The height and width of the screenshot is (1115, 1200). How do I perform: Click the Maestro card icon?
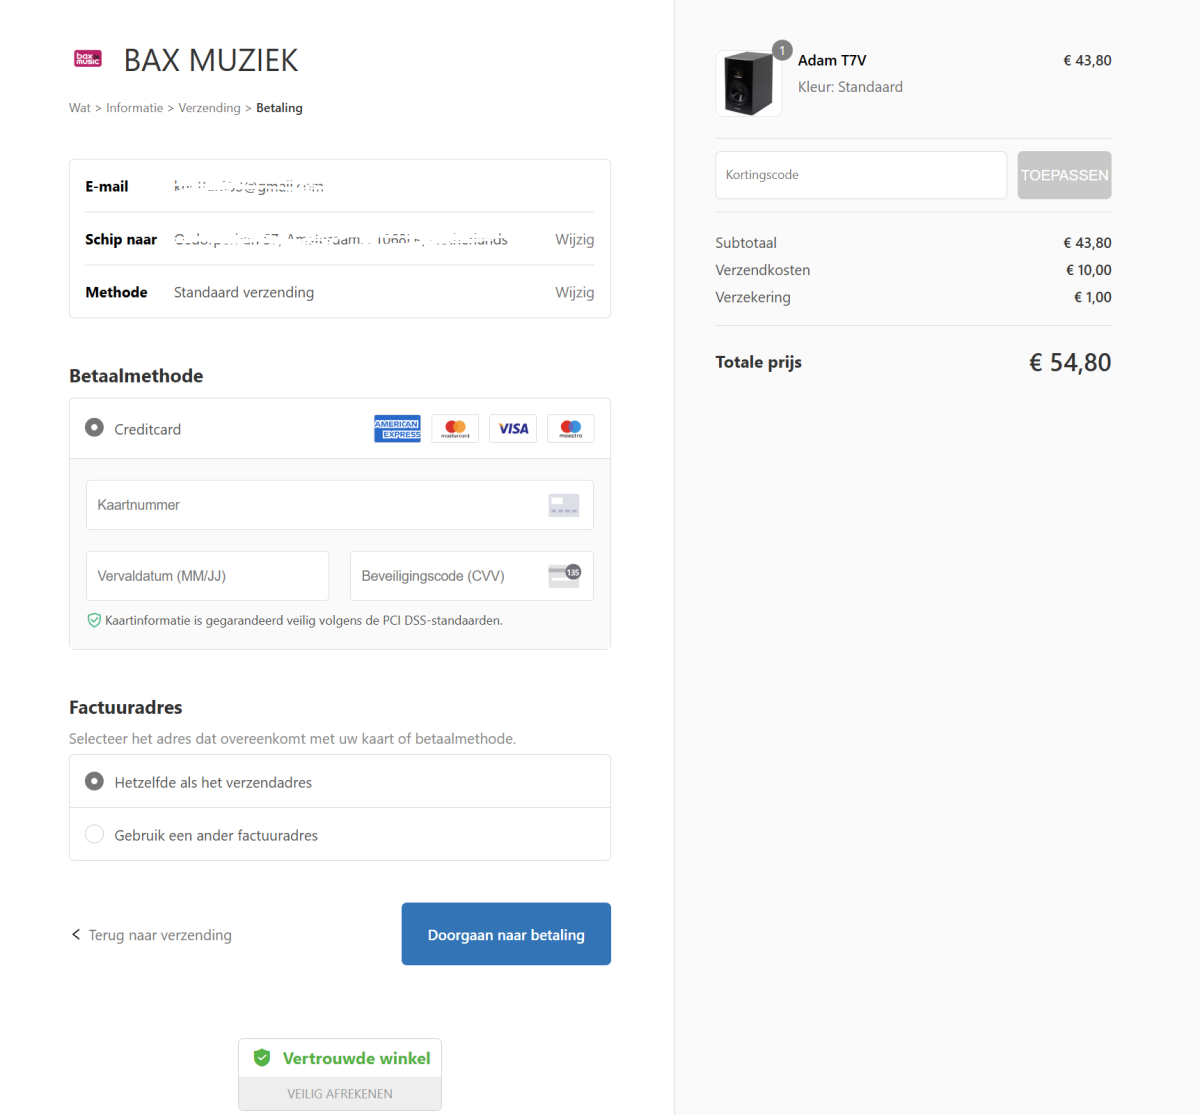pyautogui.click(x=571, y=429)
